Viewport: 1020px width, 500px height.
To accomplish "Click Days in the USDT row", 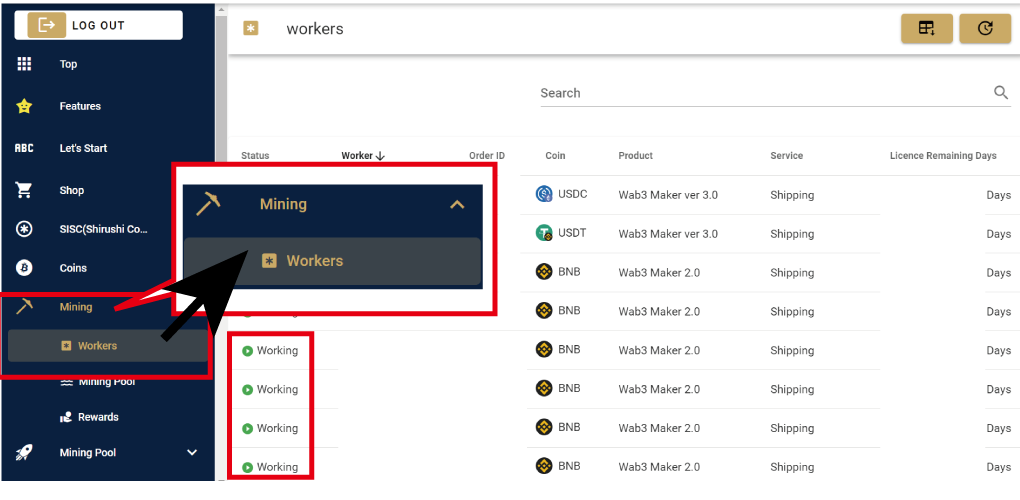I will point(999,234).
